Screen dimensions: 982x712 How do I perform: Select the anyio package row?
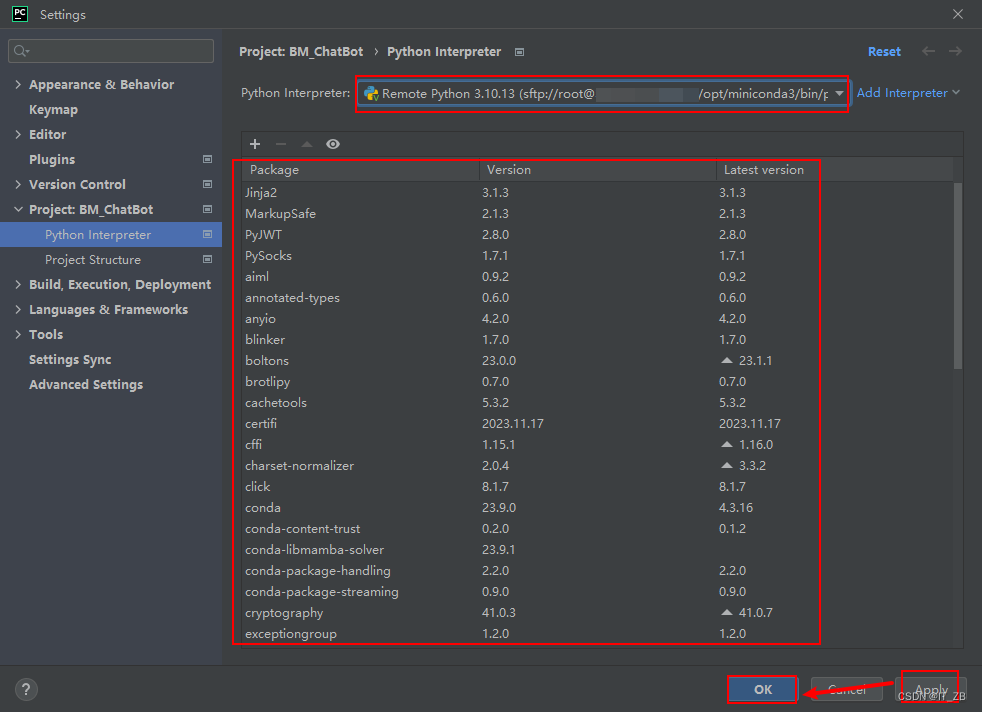pyautogui.click(x=597, y=319)
